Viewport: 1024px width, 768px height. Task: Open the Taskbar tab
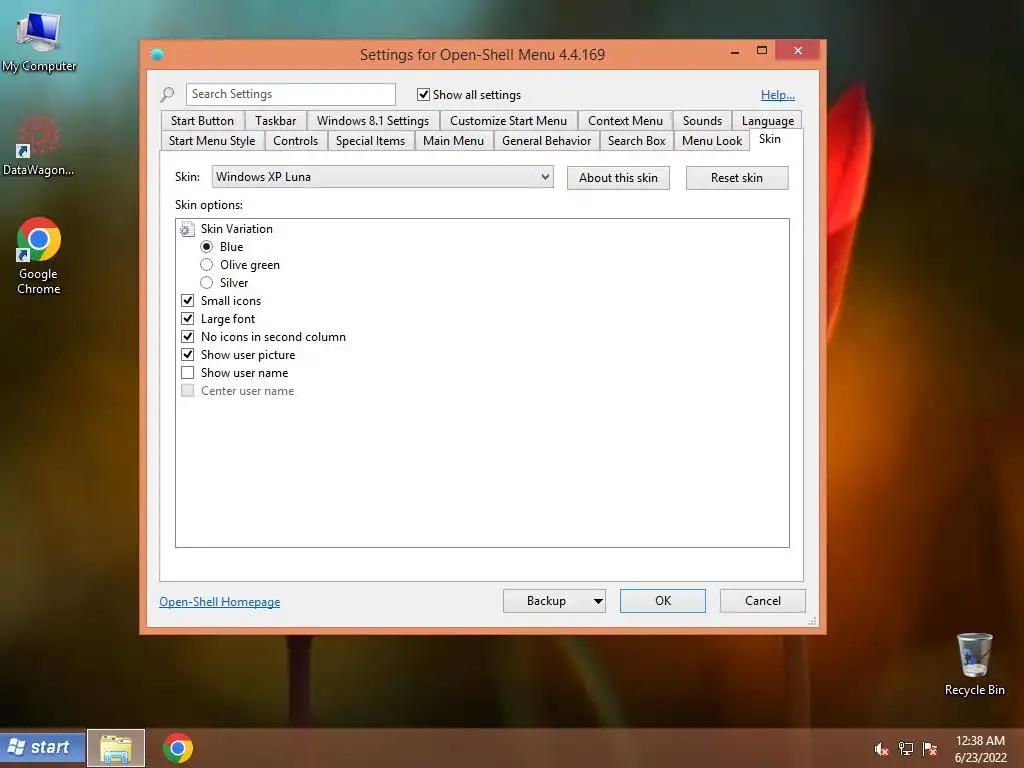click(276, 121)
